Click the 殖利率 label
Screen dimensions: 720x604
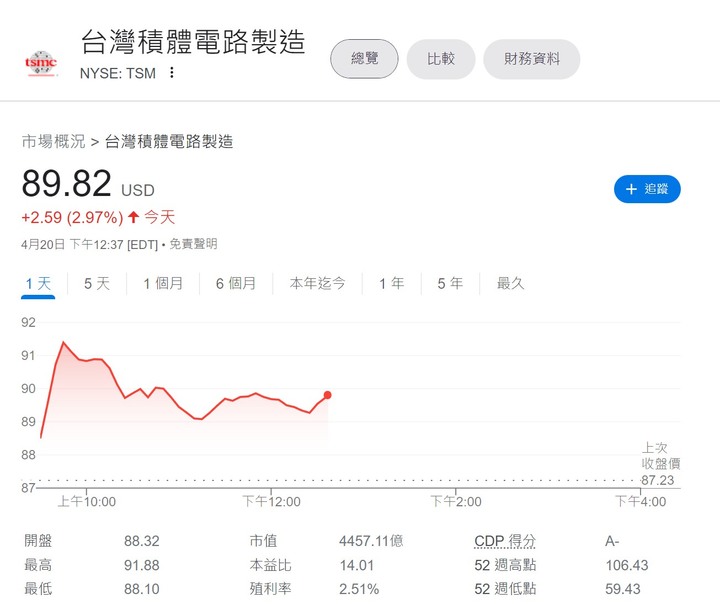click(x=270, y=589)
